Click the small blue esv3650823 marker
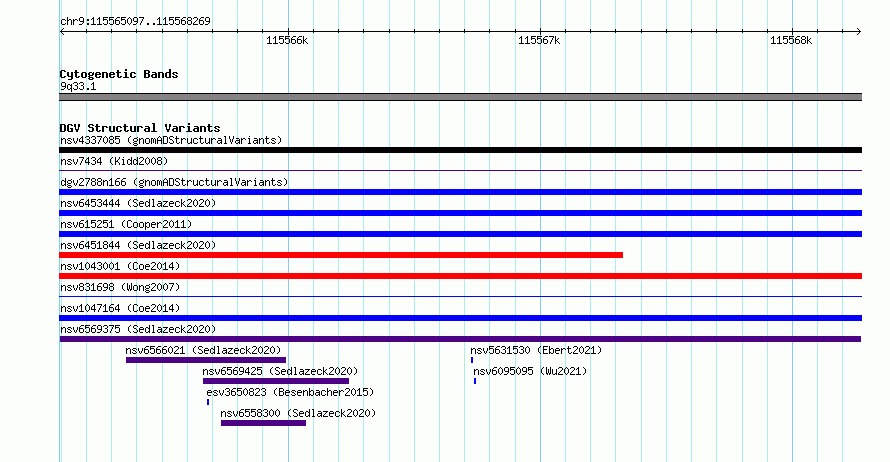The width and height of the screenshot is (890, 462). [208, 402]
